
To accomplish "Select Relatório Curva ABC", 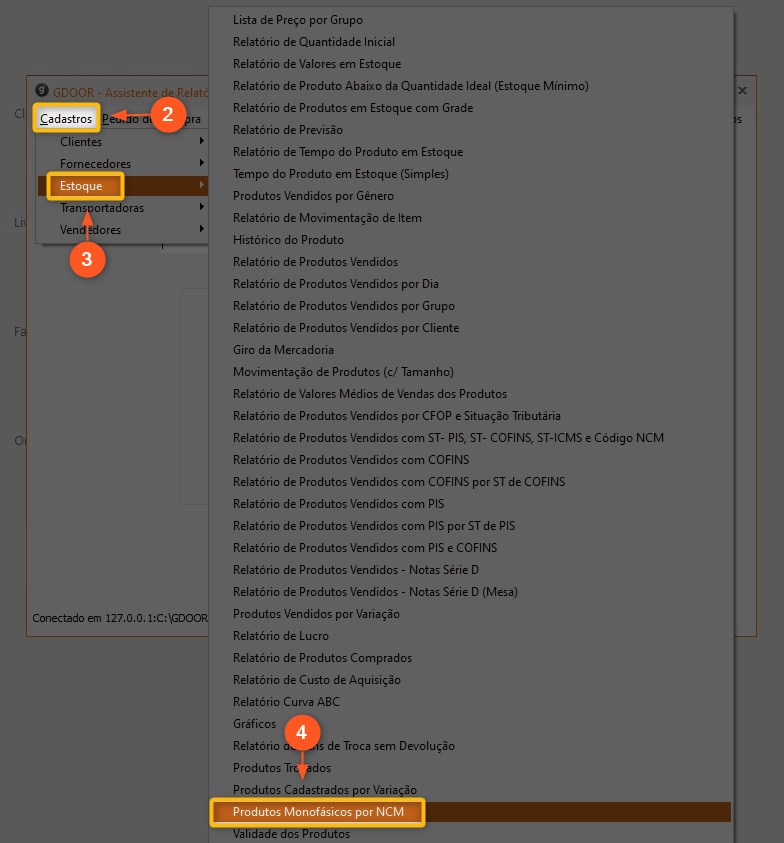I will click(x=286, y=702).
